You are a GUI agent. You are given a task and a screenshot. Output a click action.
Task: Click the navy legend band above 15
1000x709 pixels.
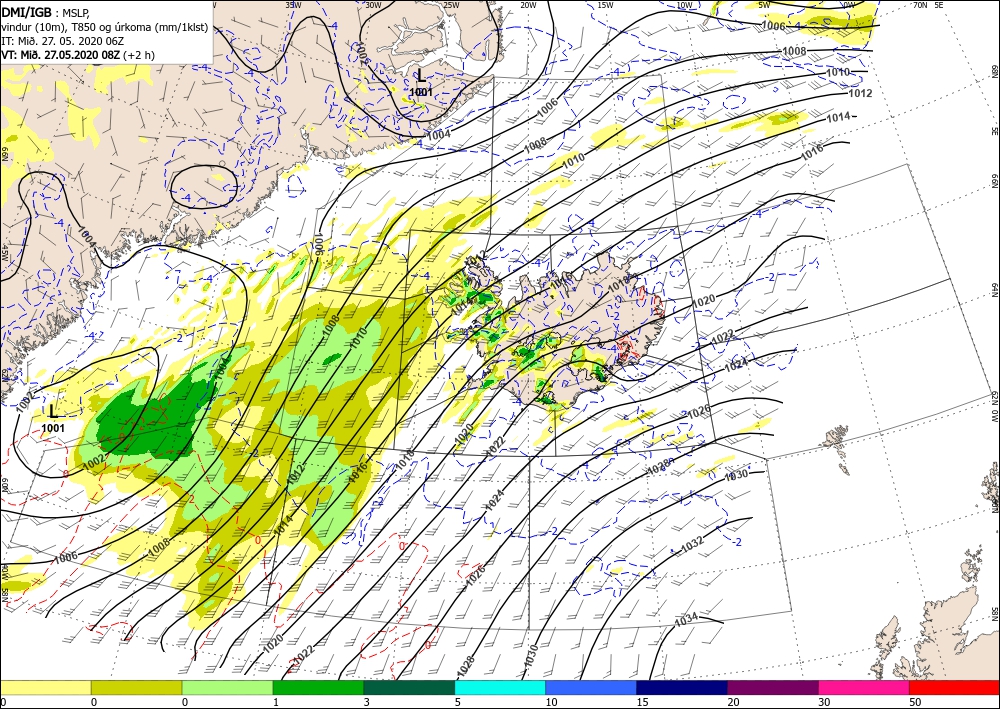(x=682, y=687)
